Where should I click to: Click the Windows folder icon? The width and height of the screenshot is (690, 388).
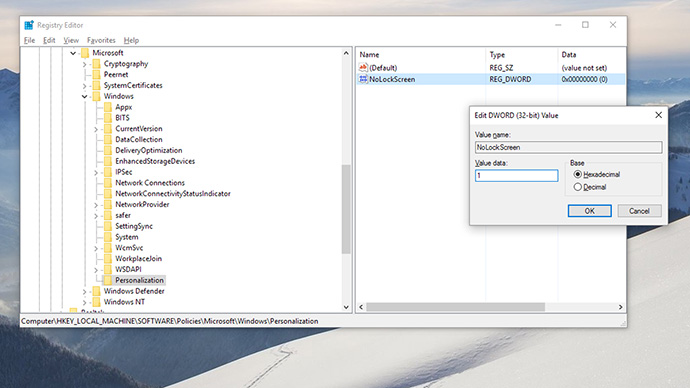coord(96,96)
